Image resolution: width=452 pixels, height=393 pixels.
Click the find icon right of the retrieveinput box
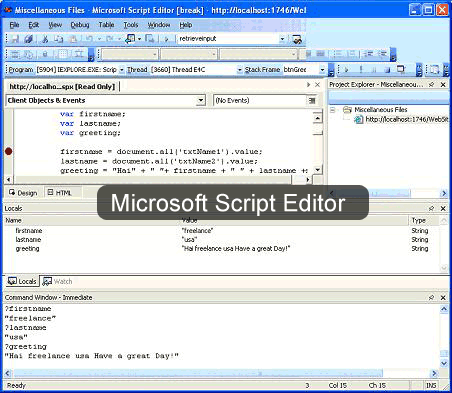[x=297, y=39]
